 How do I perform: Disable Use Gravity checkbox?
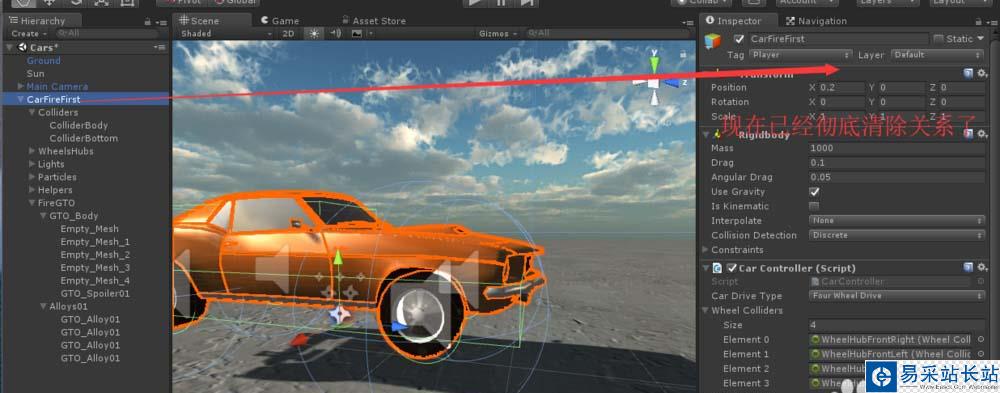pyautogui.click(x=814, y=191)
